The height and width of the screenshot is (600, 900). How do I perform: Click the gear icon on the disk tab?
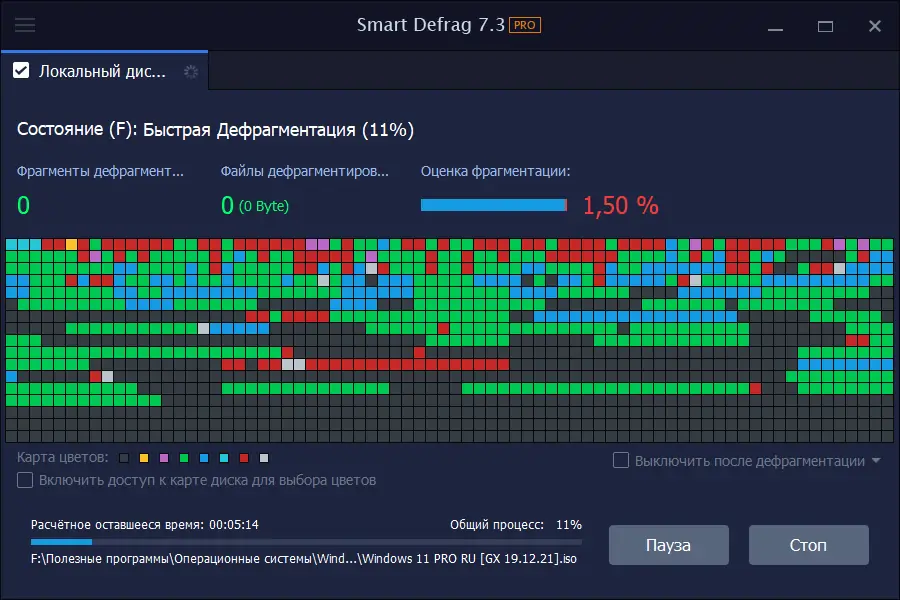[x=190, y=71]
